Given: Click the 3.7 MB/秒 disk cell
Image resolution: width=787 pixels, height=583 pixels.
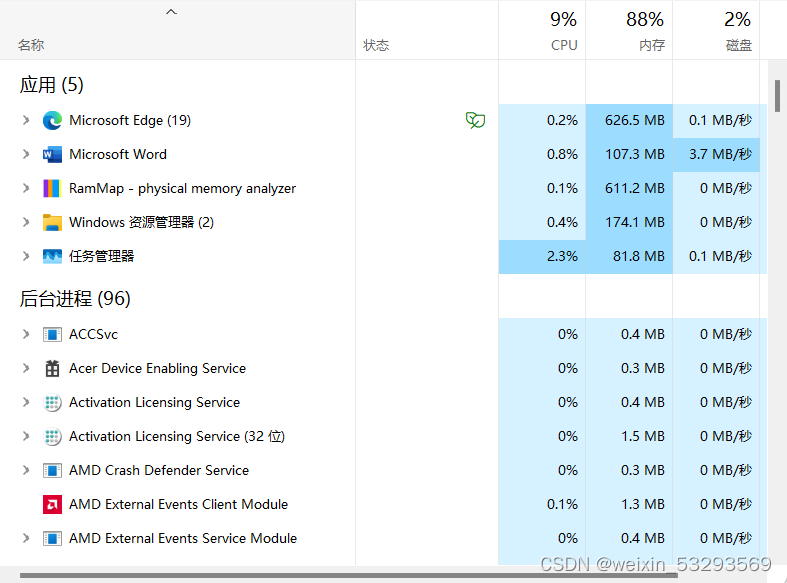Looking at the screenshot, I should pos(716,155).
